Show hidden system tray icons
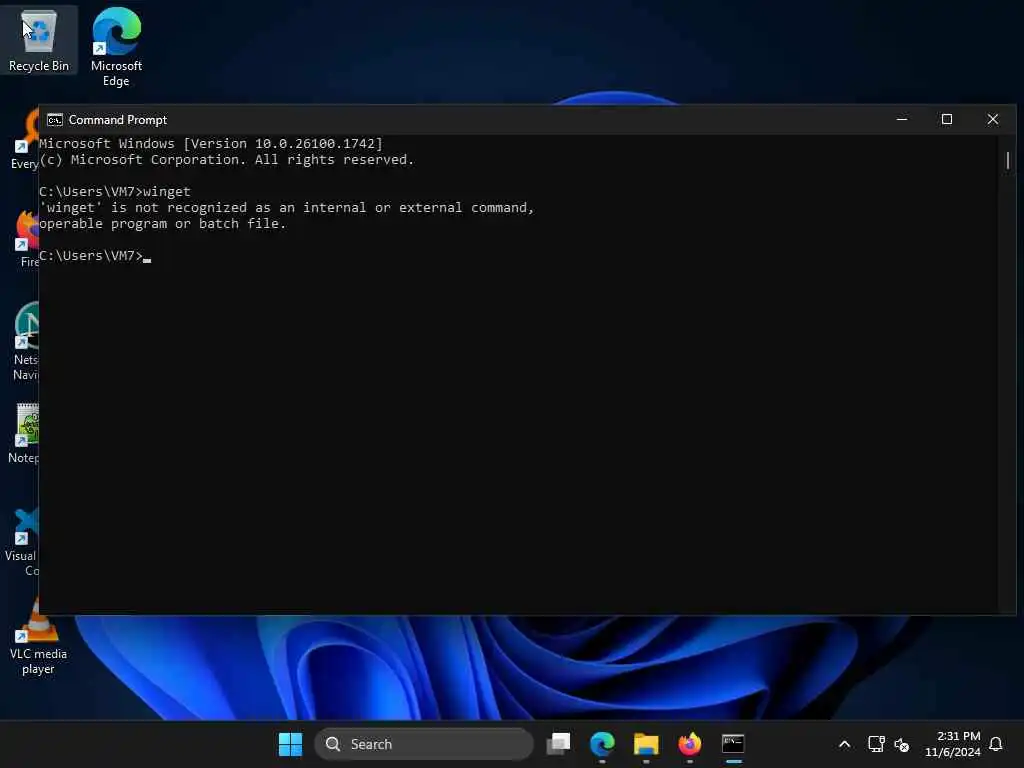Viewport: 1024px width, 768px height. [x=844, y=744]
